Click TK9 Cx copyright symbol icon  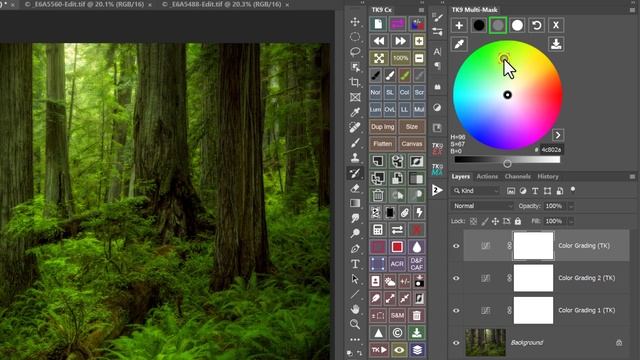[x=397, y=333]
